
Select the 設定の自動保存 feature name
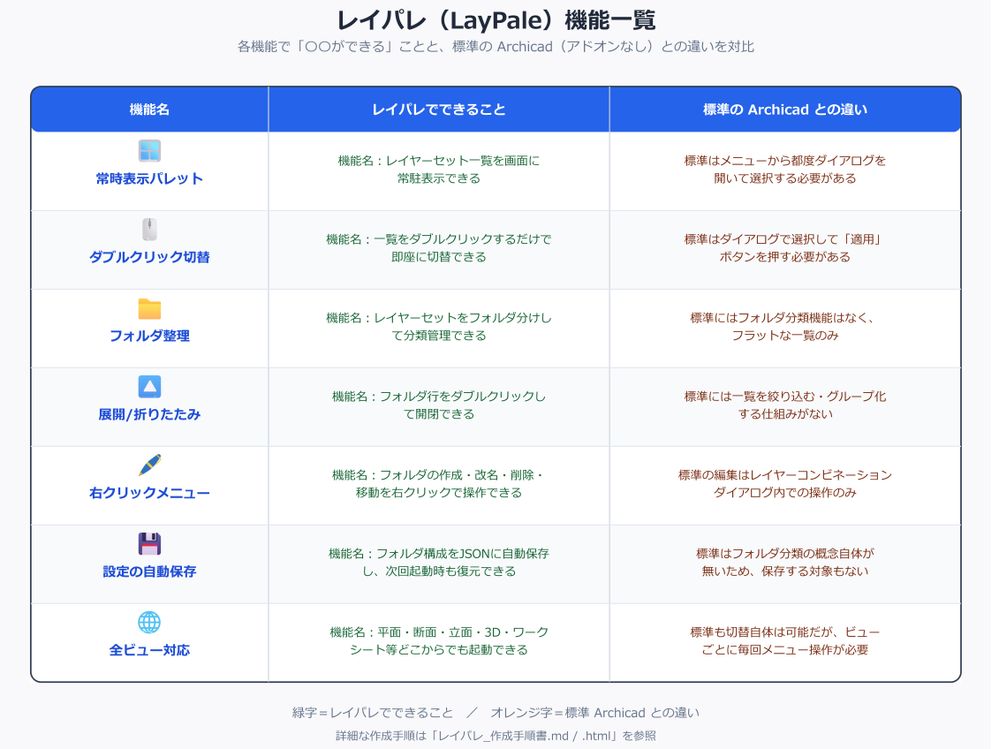coord(150,571)
